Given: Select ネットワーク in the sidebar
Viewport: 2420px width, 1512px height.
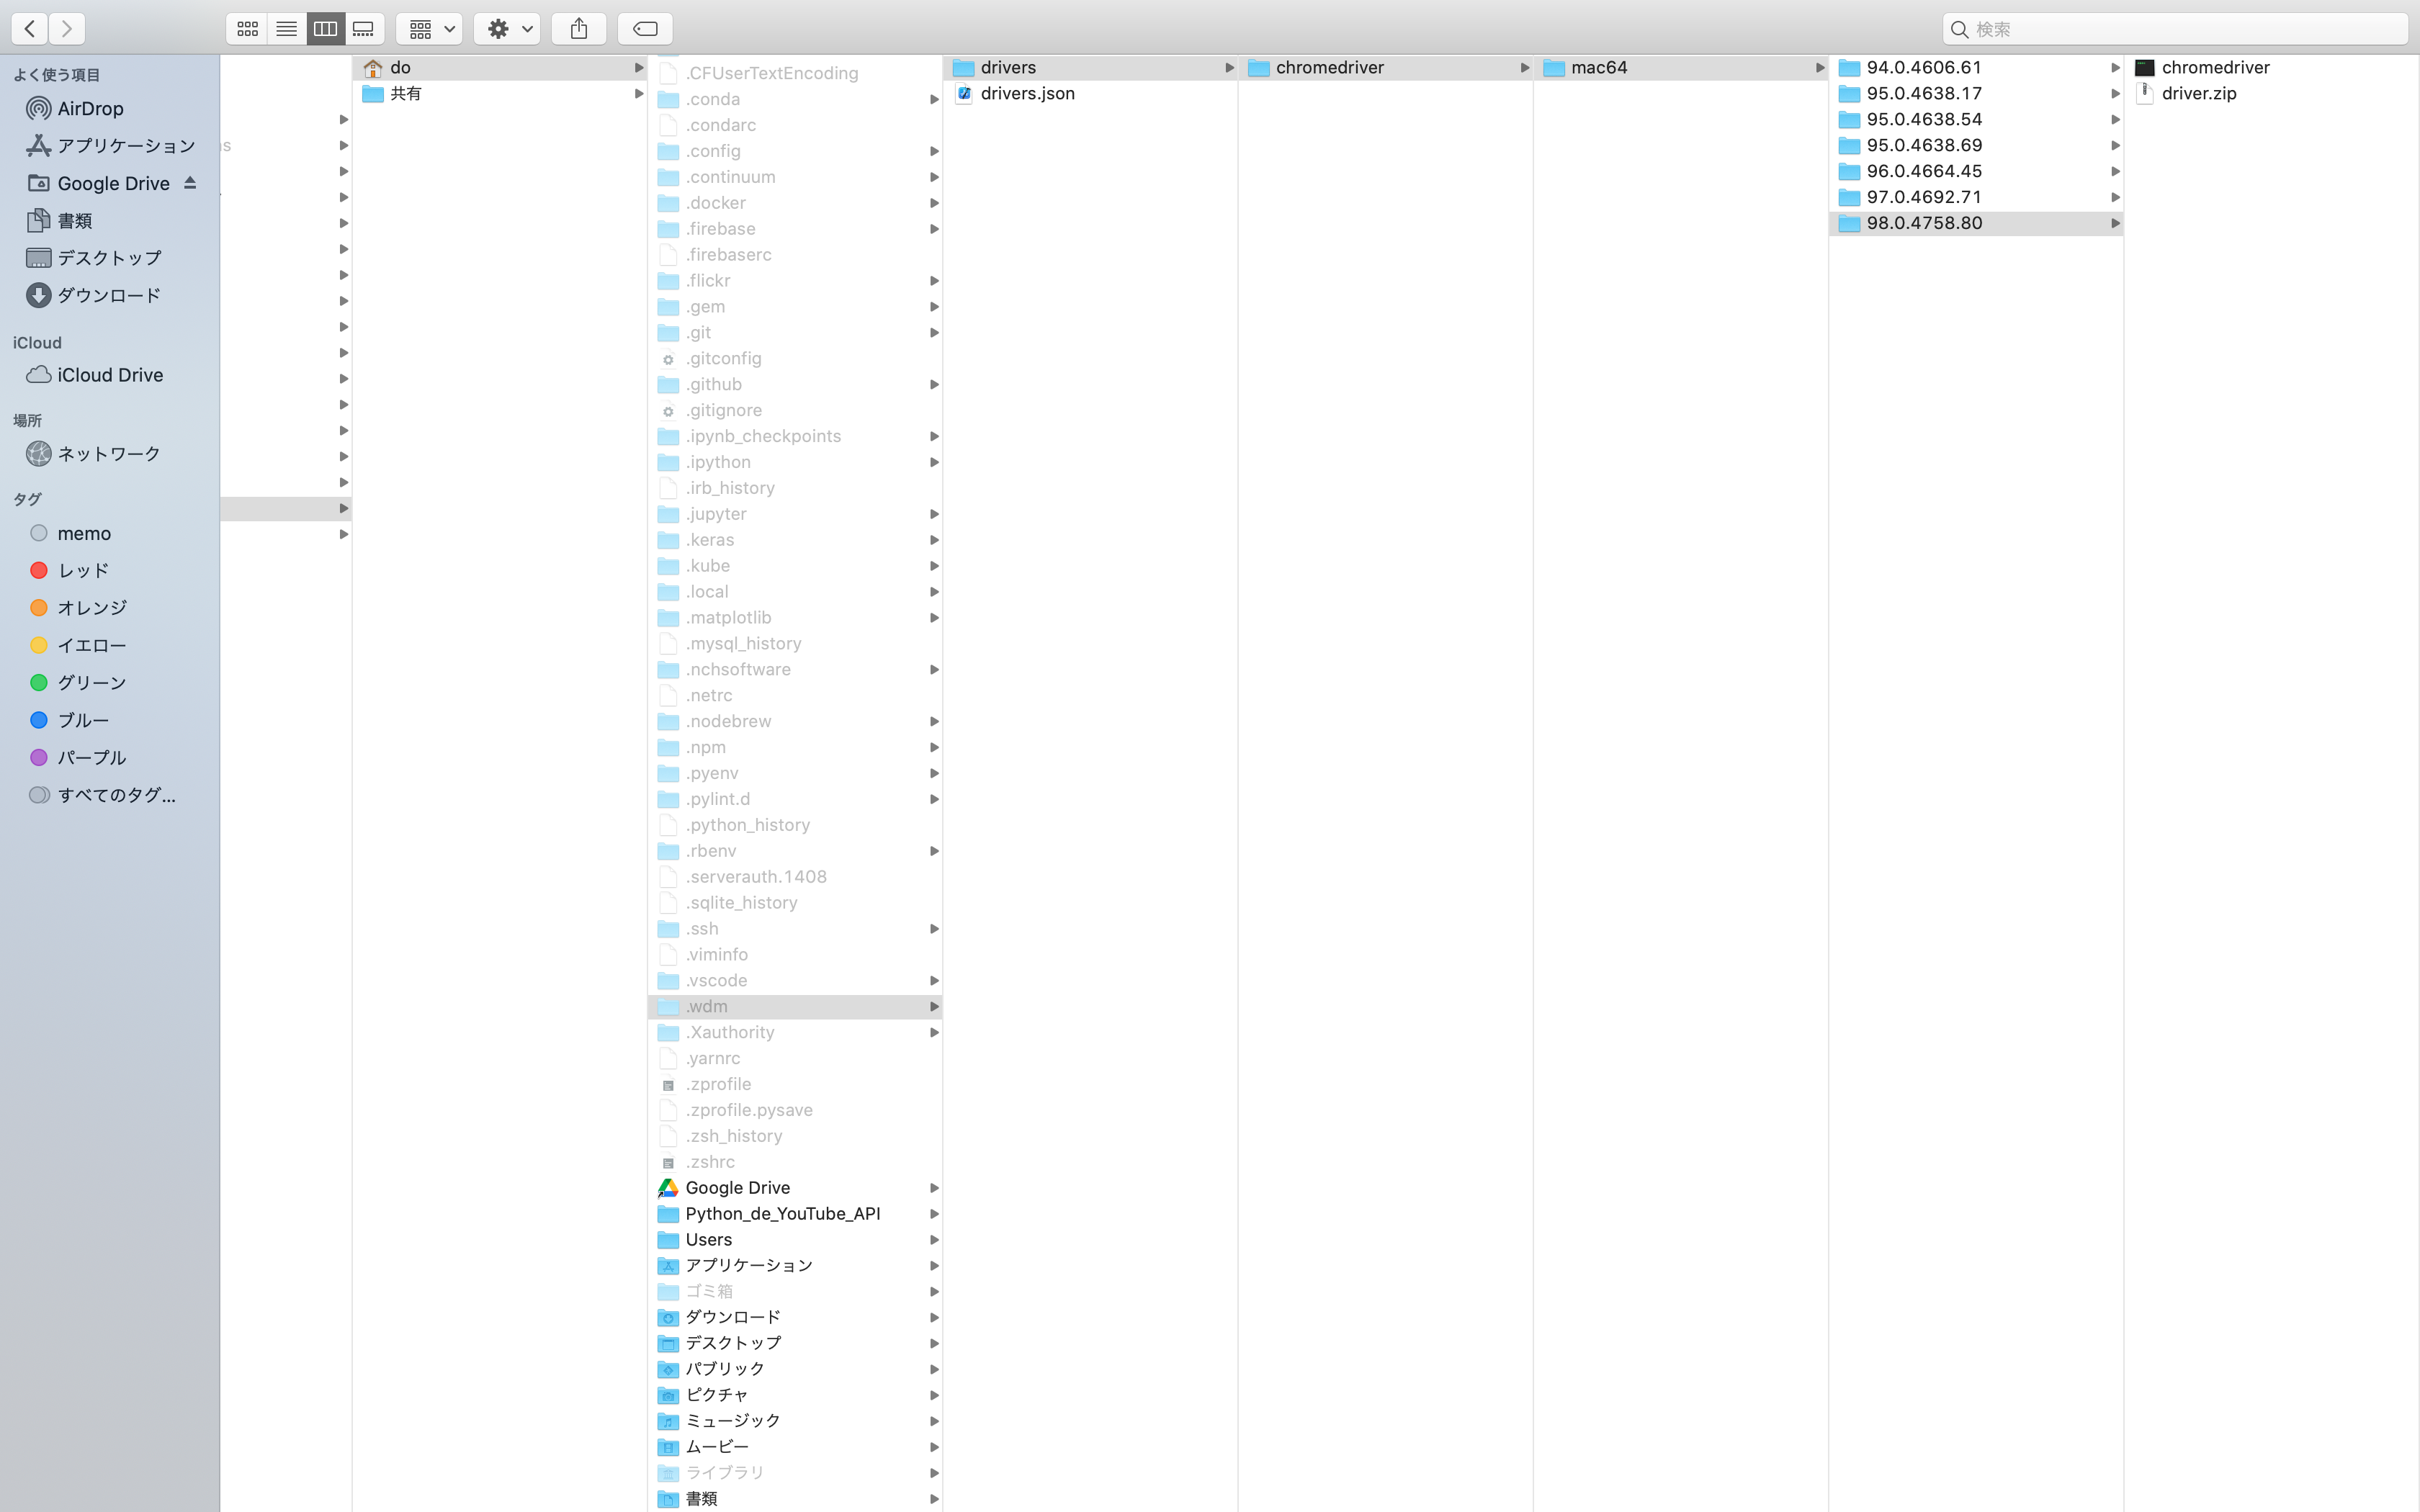Looking at the screenshot, I should click(x=106, y=453).
